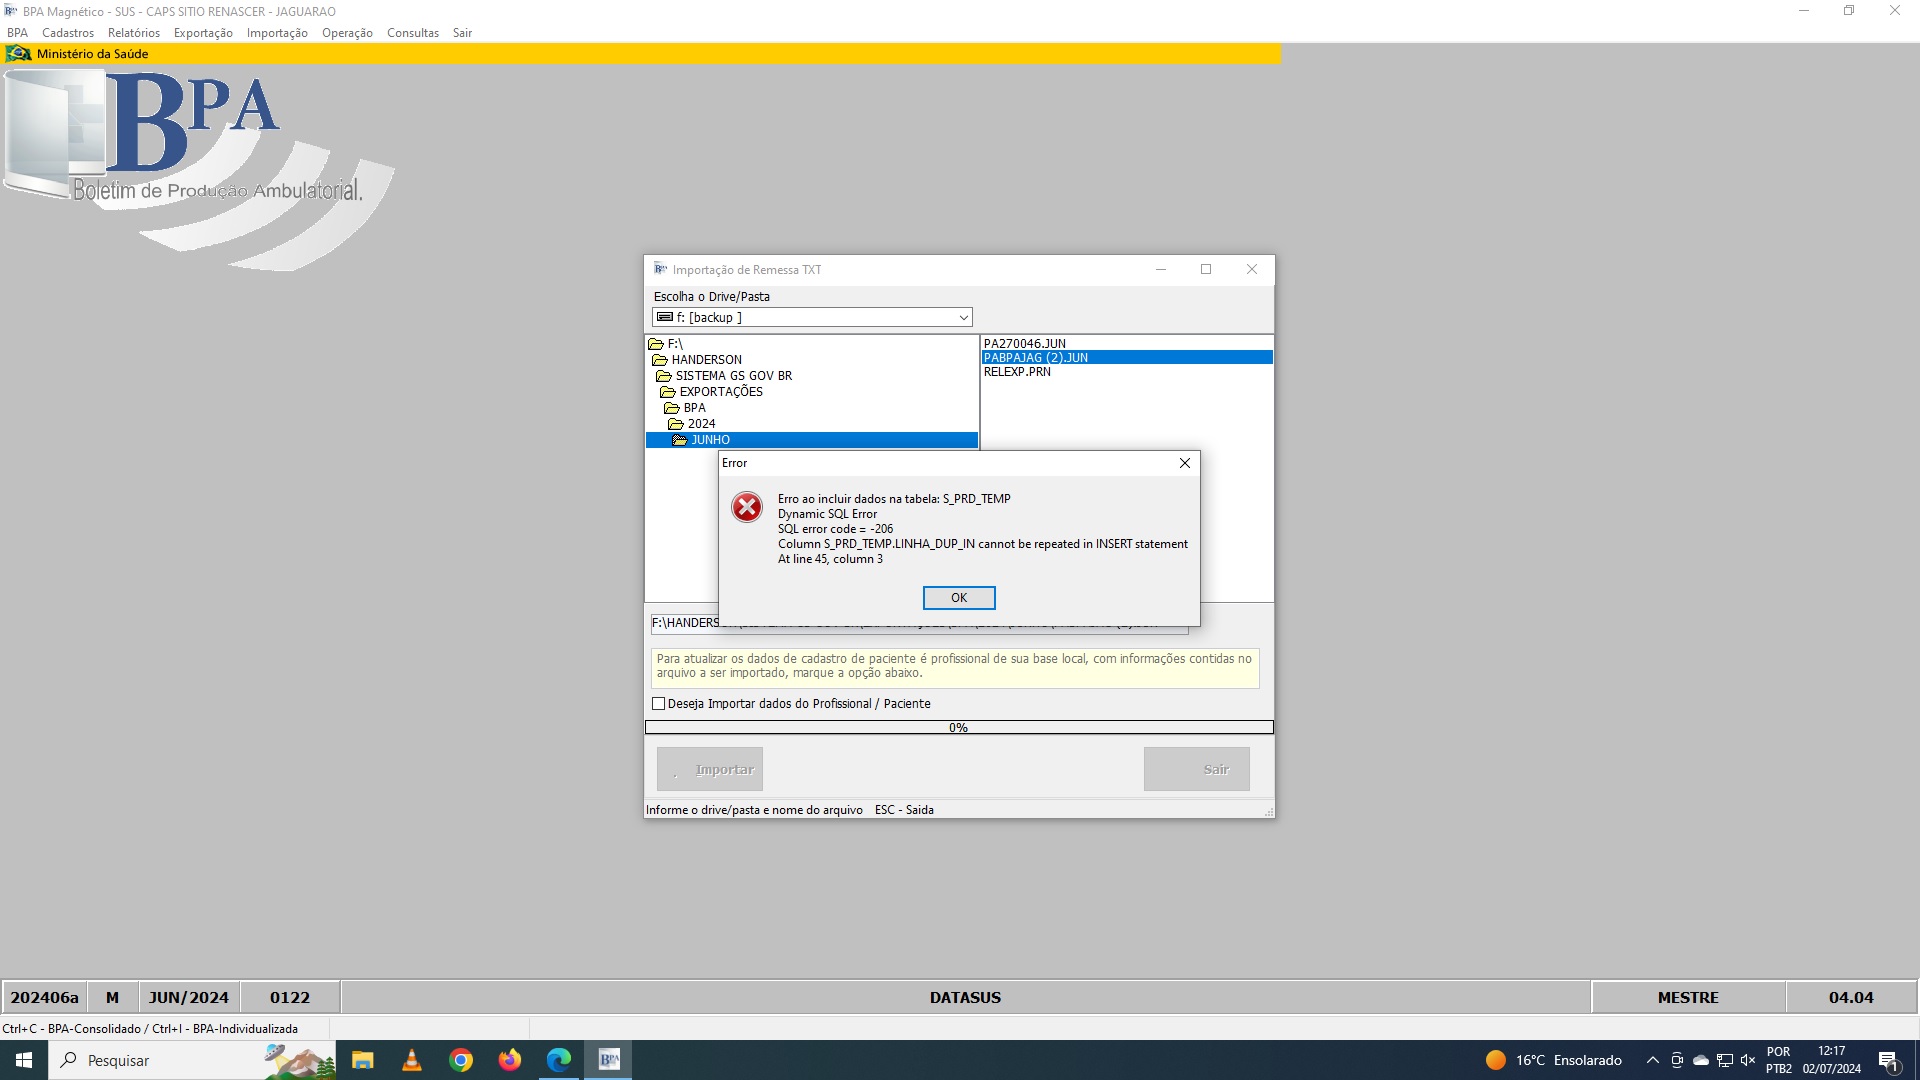This screenshot has height=1080, width=1920.
Task: Select file RELEXP.PRN
Action: pos(1017,371)
